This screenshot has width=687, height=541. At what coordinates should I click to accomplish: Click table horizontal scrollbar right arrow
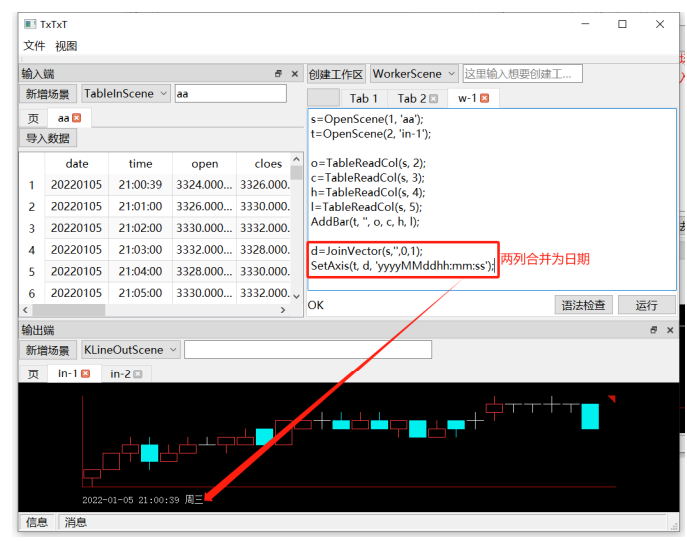point(283,310)
